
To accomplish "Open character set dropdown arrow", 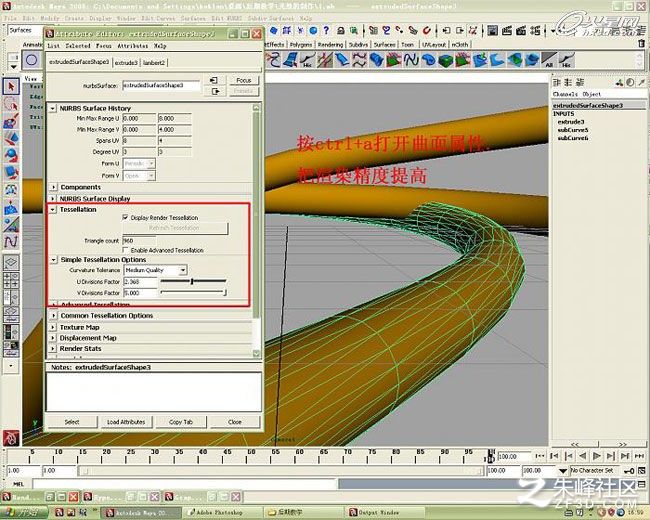I will [x=562, y=471].
